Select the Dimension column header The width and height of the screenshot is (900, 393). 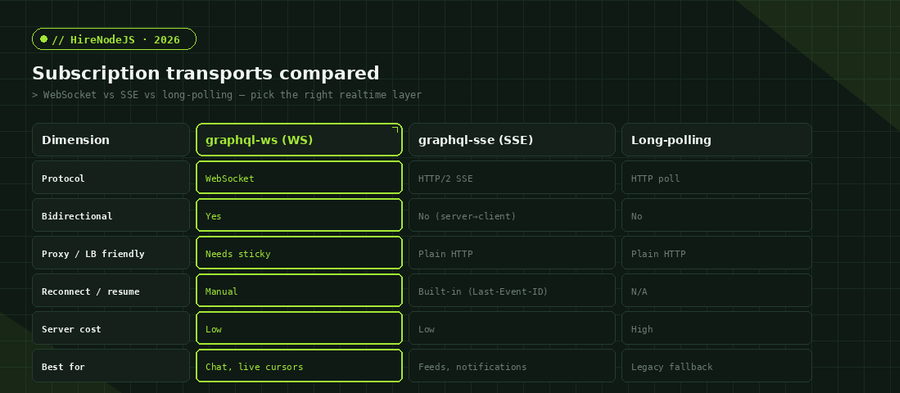pyautogui.click(x=111, y=139)
